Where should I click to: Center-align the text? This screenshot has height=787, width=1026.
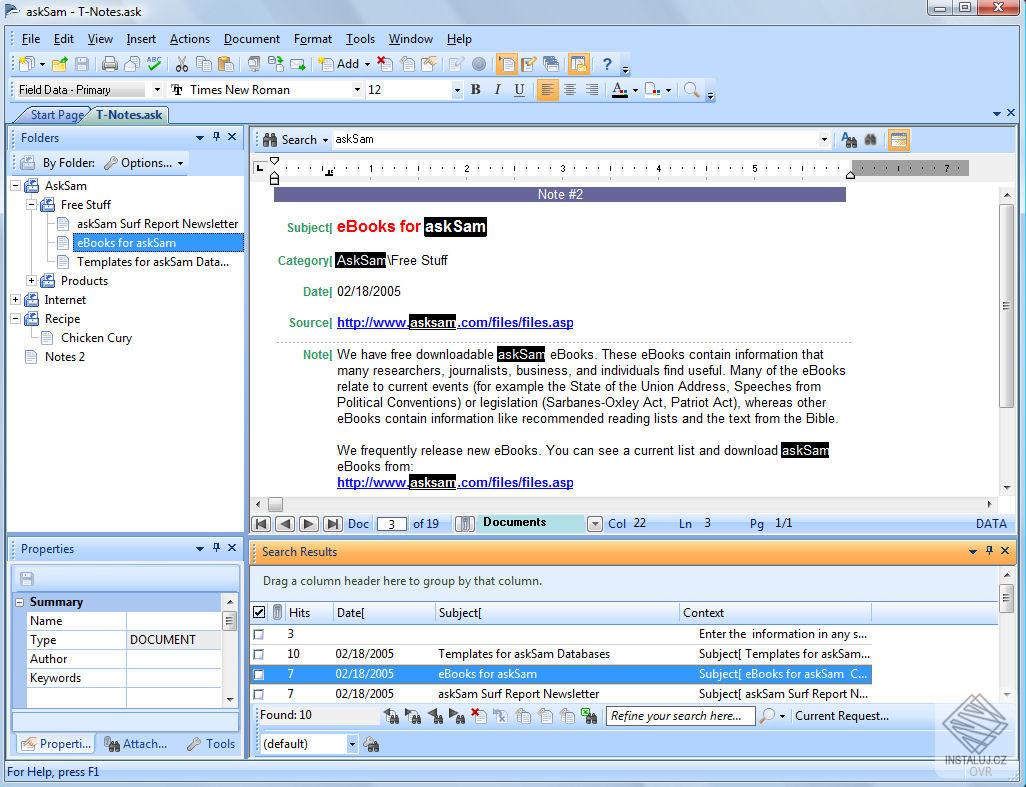[x=569, y=90]
